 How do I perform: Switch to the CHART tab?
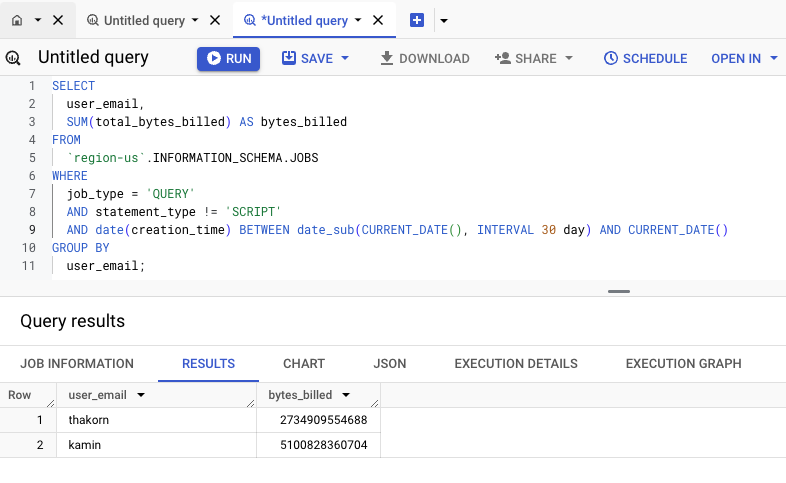304,364
